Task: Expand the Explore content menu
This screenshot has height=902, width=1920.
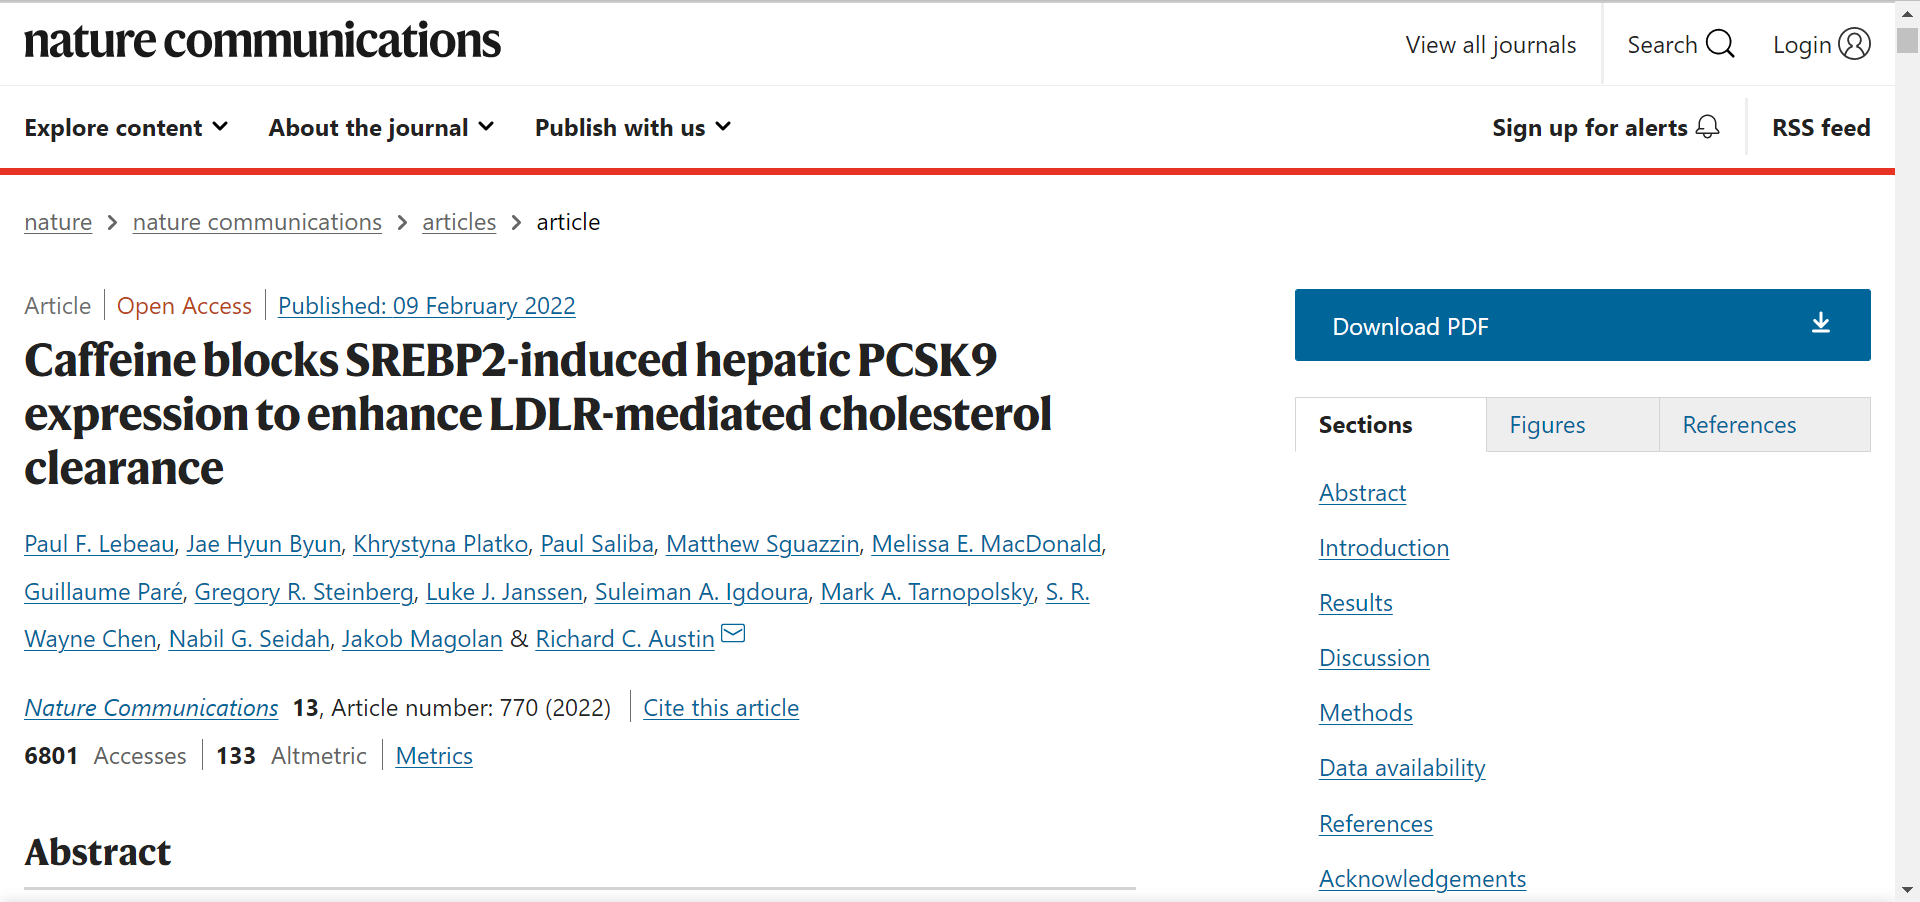Action: pos(126,128)
